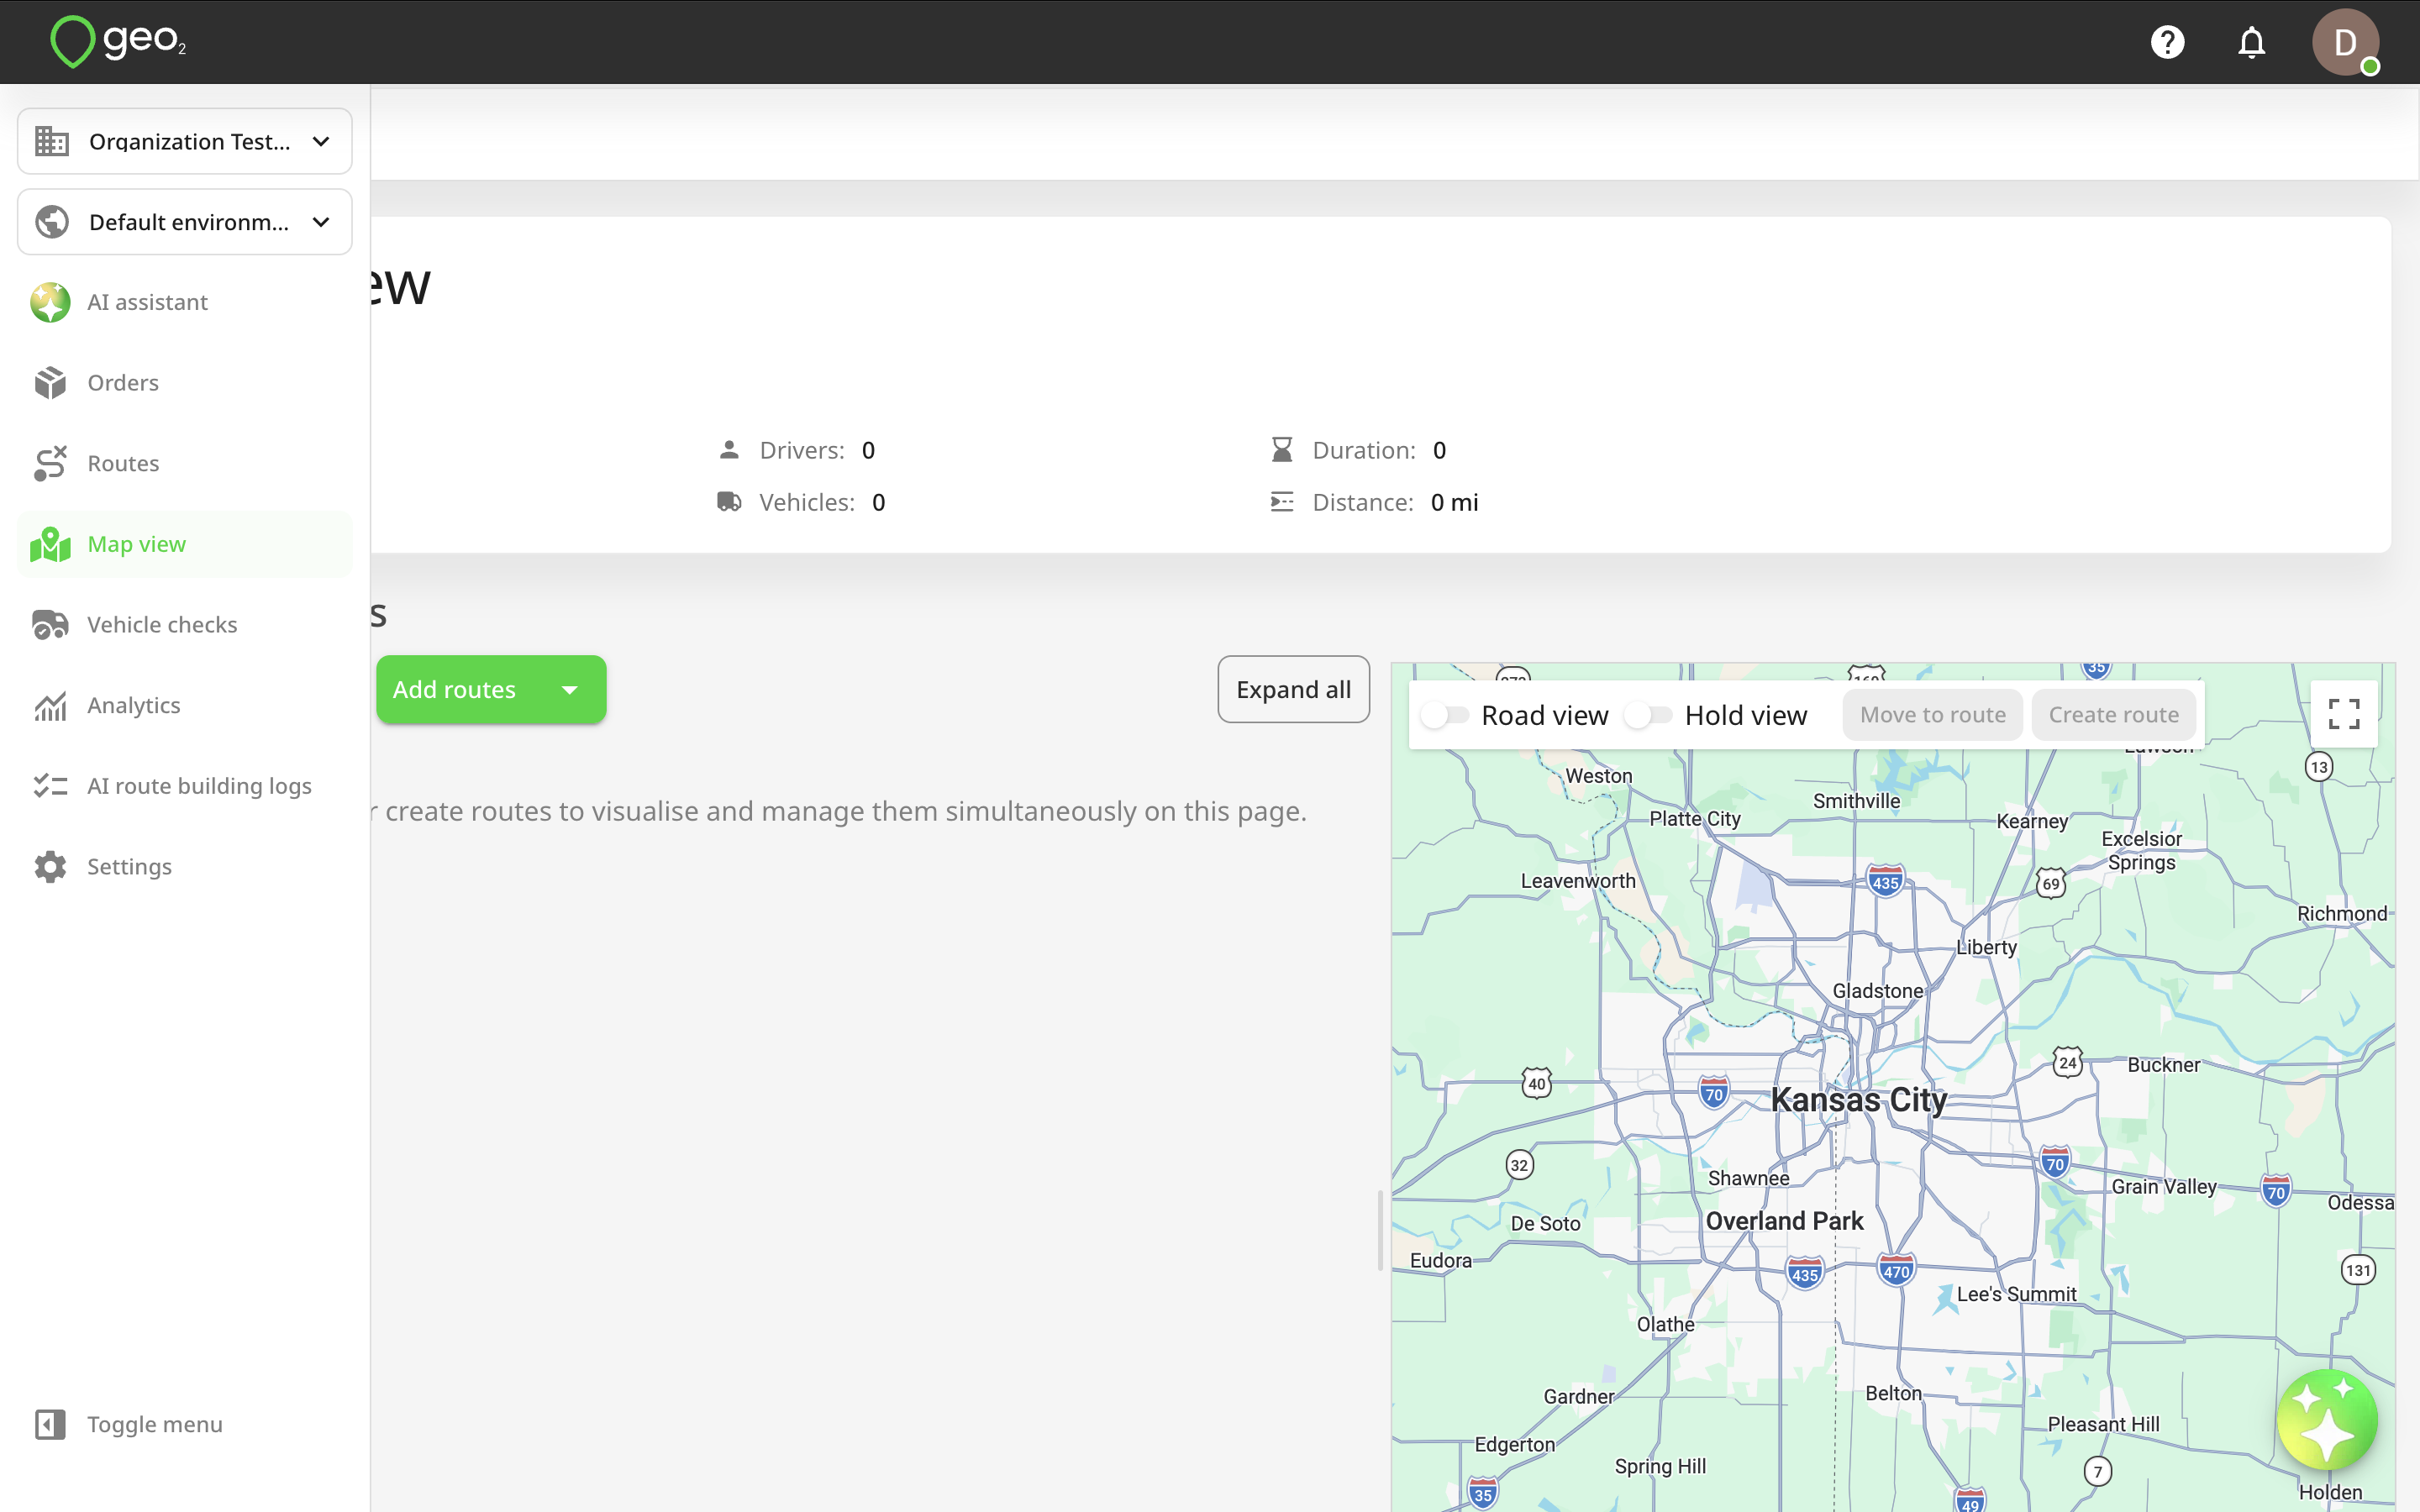The image size is (2420, 1512).
Task: Enter fullscreen map mode
Action: tap(2344, 714)
